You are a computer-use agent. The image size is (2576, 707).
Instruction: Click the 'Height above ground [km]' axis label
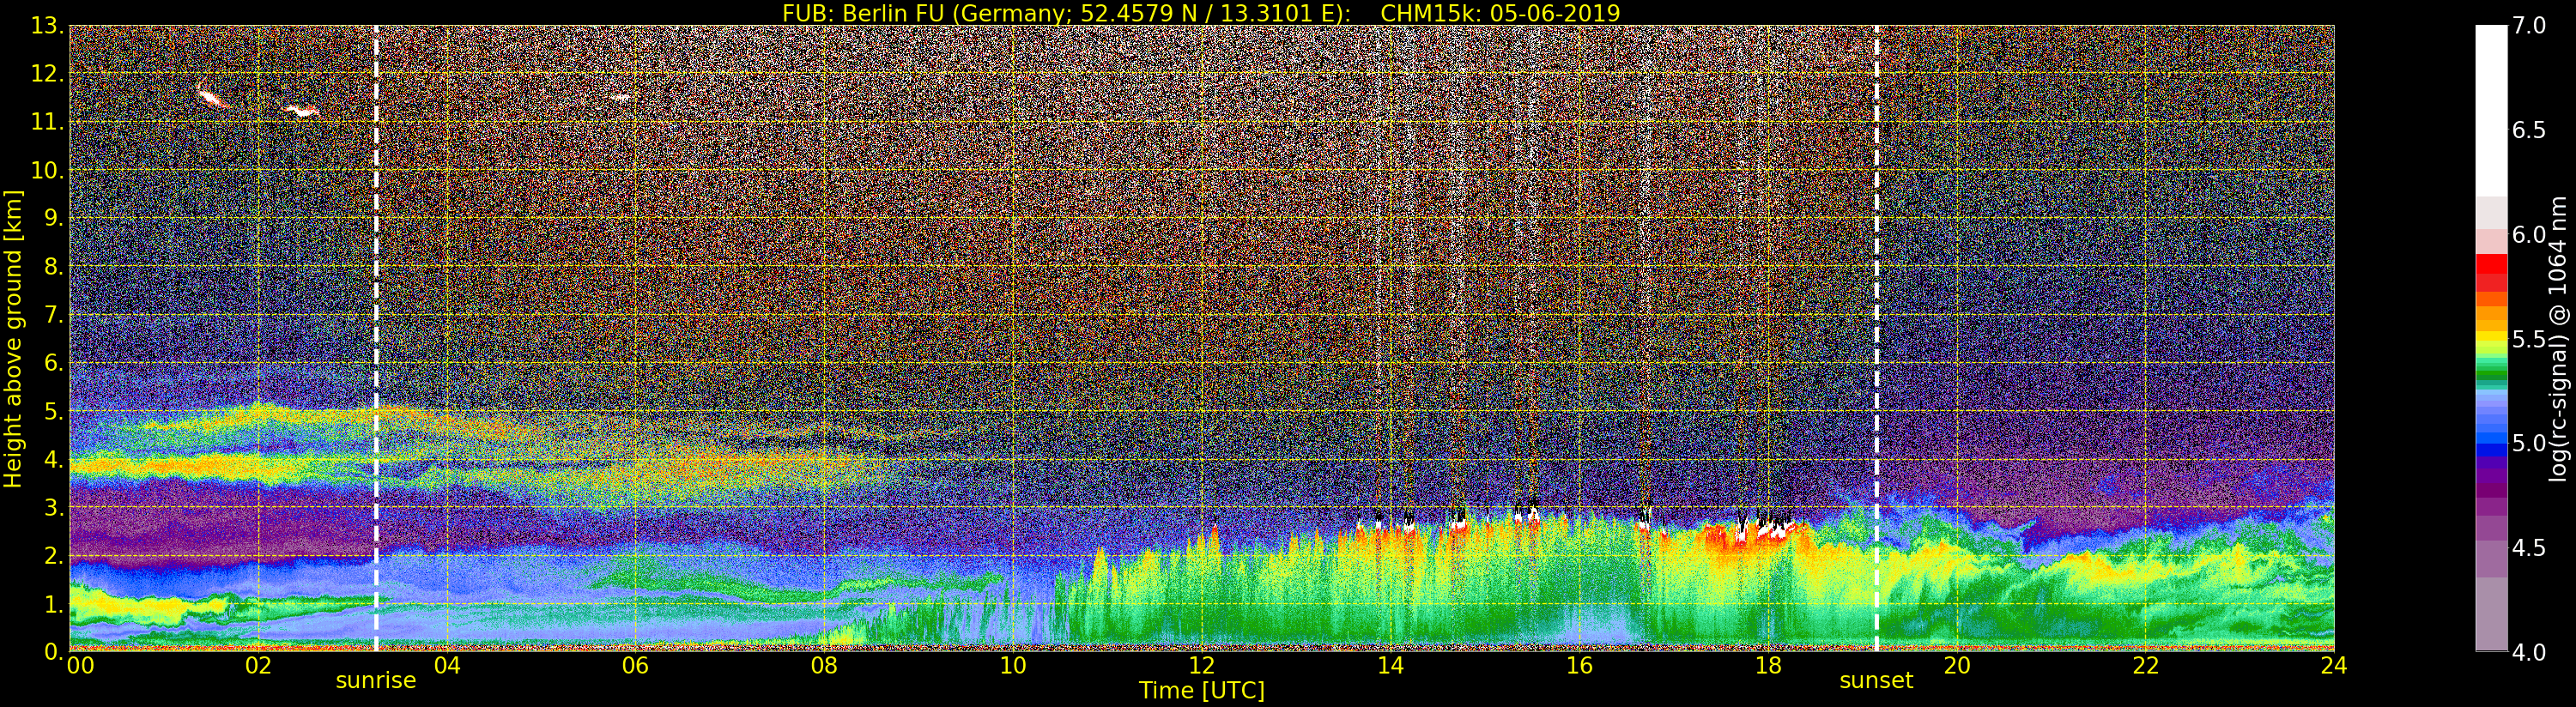(x=13, y=339)
